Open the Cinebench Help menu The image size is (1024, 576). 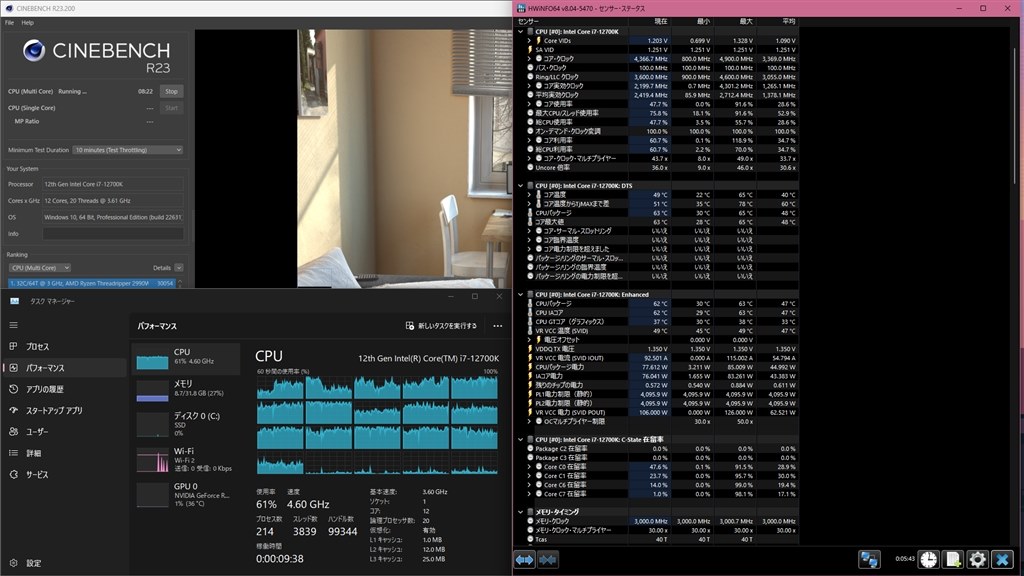coord(27,23)
